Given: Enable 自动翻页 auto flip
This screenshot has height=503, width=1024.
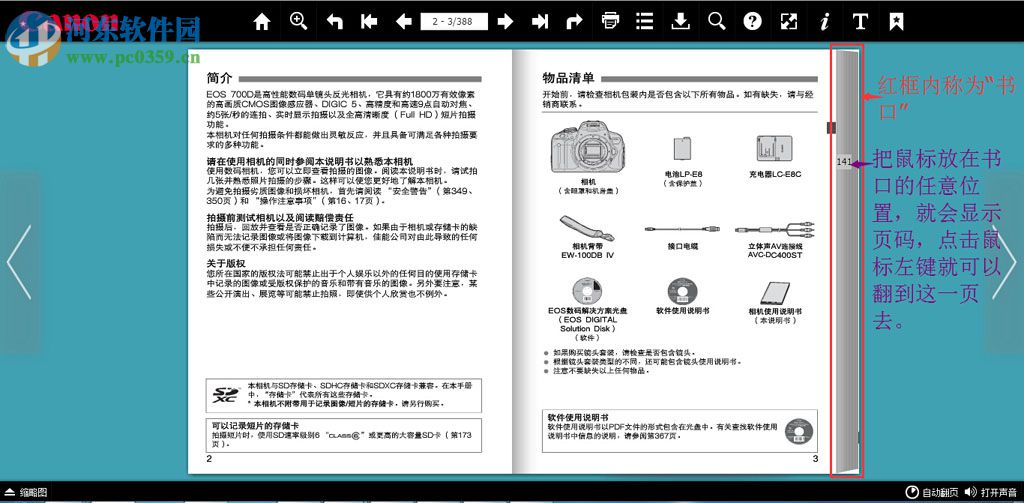Looking at the screenshot, I should pyautogui.click(x=932, y=492).
